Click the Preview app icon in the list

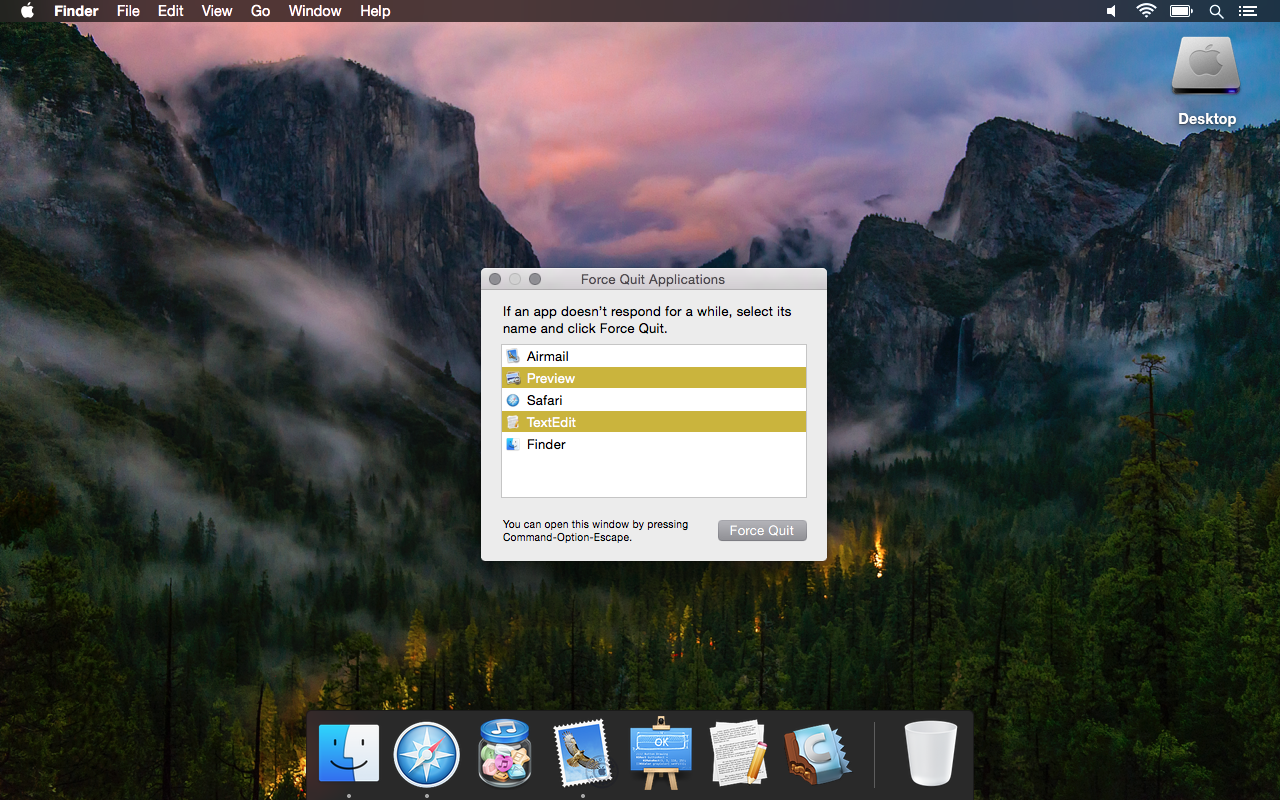click(513, 378)
